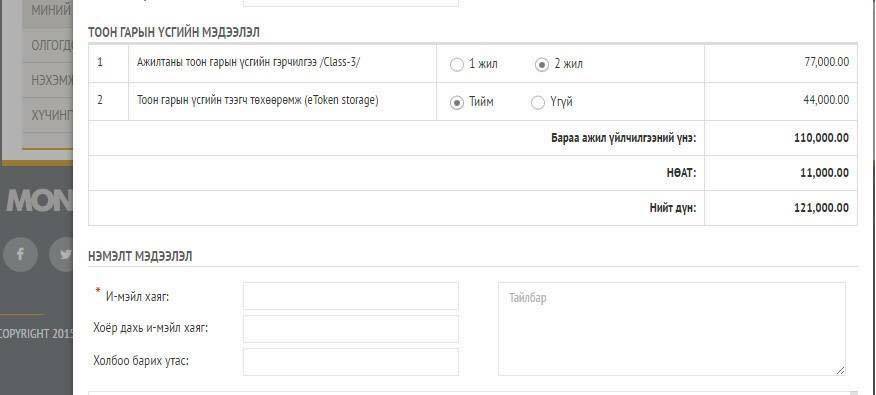Click Тоон гарын үсгийн тээгч төхөөрөмж row text
The width and height of the screenshot is (876, 395).
(x=258, y=100)
